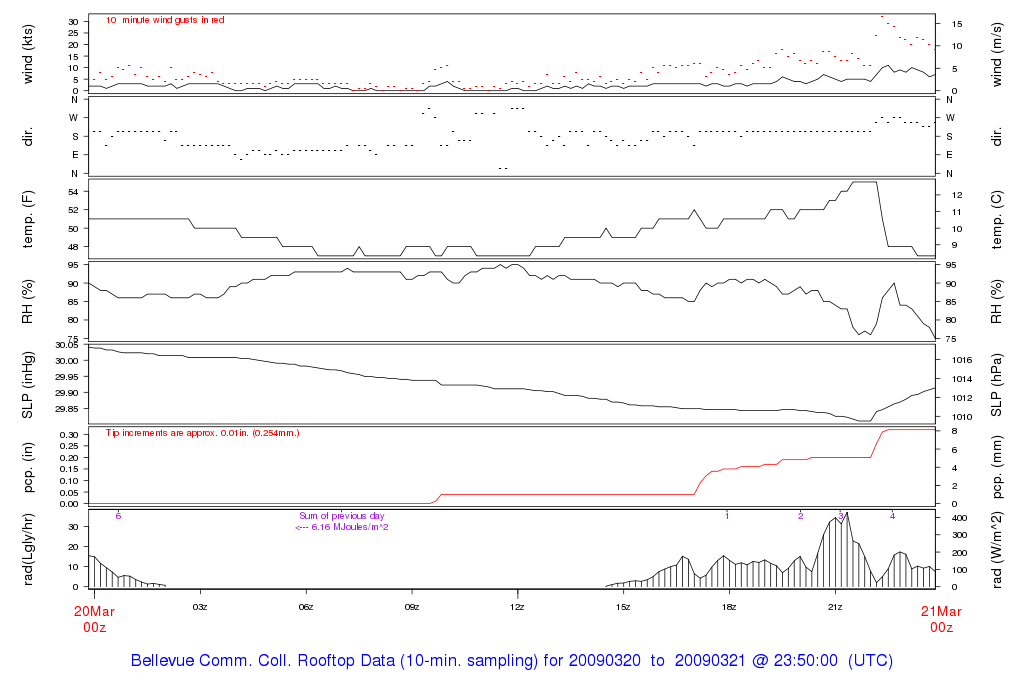This screenshot has width=1024, height=700.
Task: Select the '0.05' precipitation axis value
Action: (69, 492)
